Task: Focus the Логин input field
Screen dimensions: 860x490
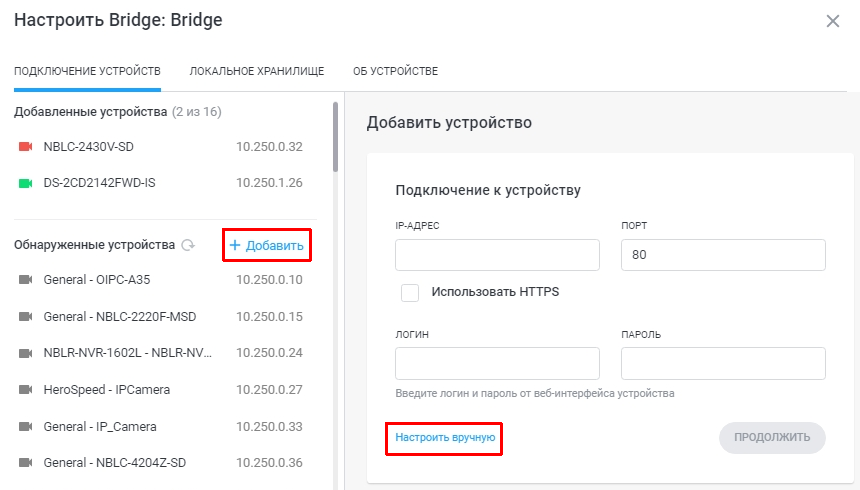Action: [497, 363]
